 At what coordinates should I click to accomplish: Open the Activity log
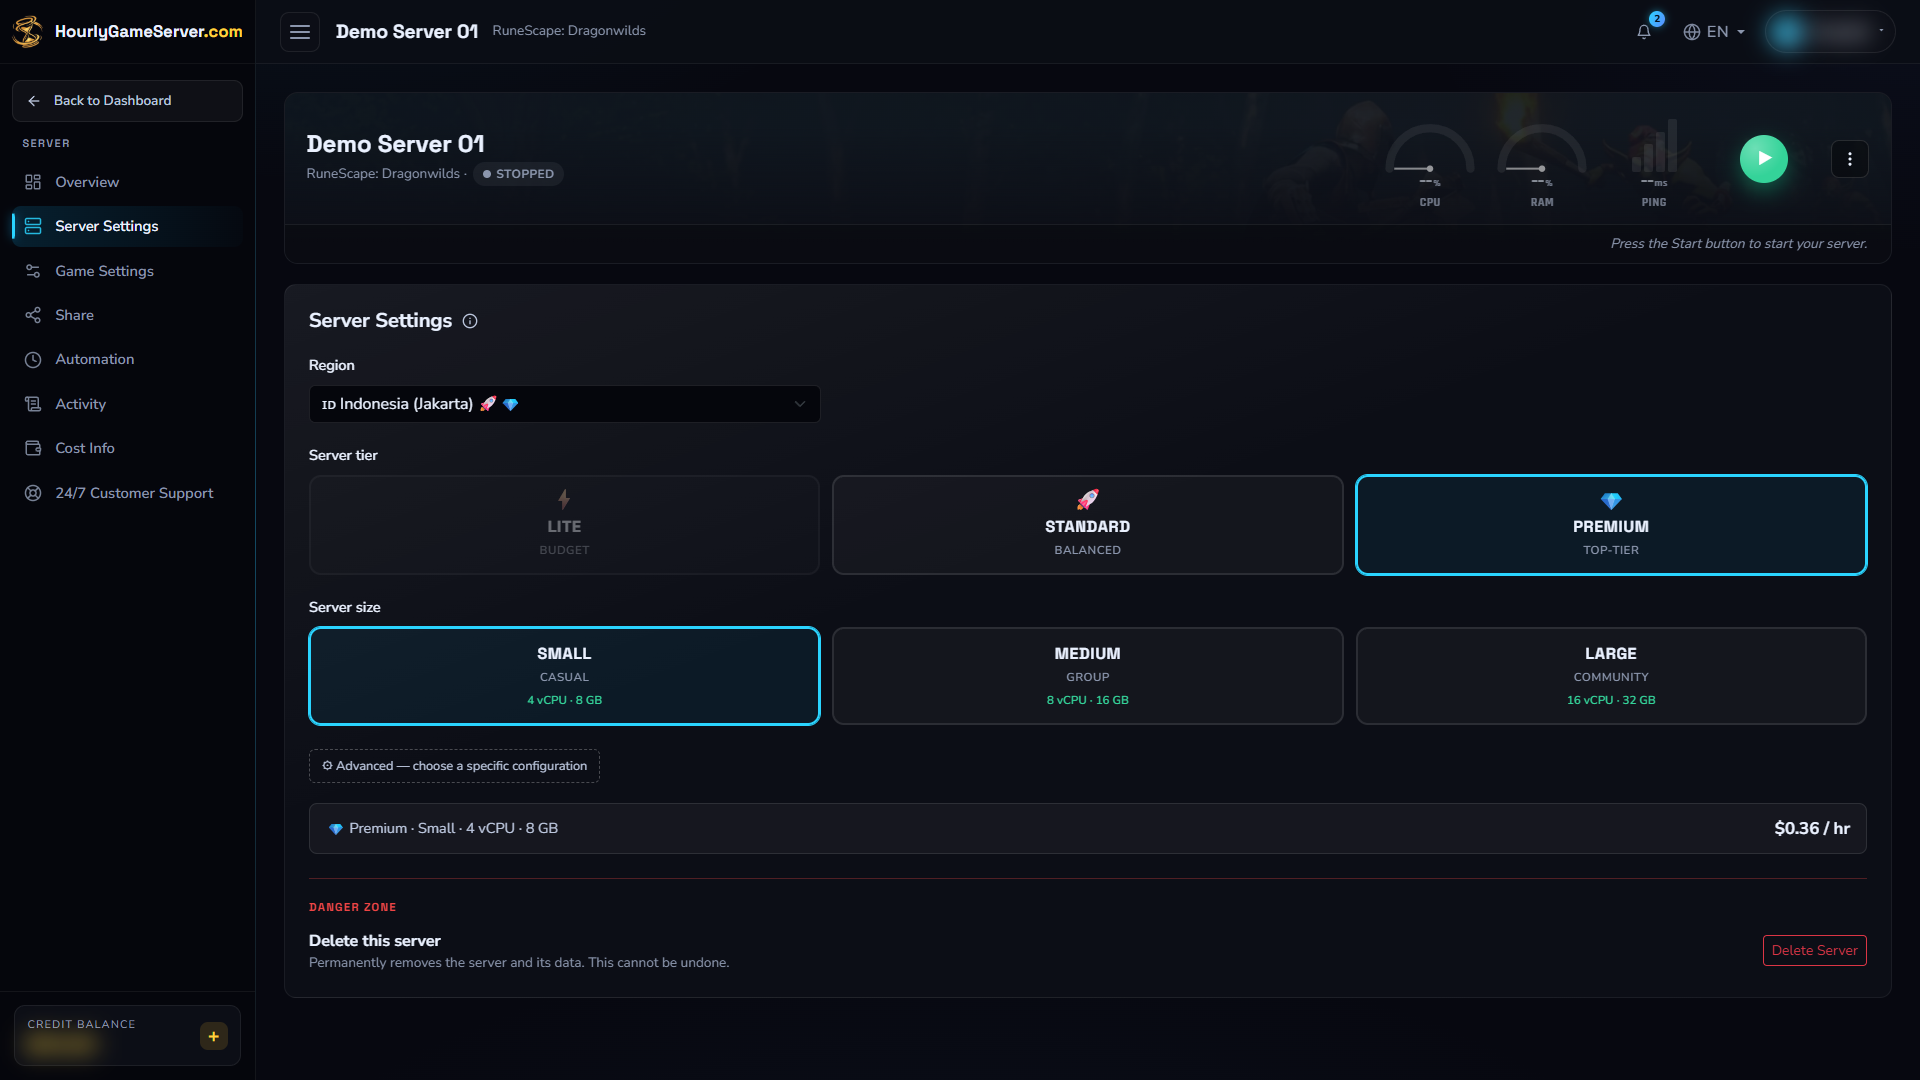click(x=127, y=404)
